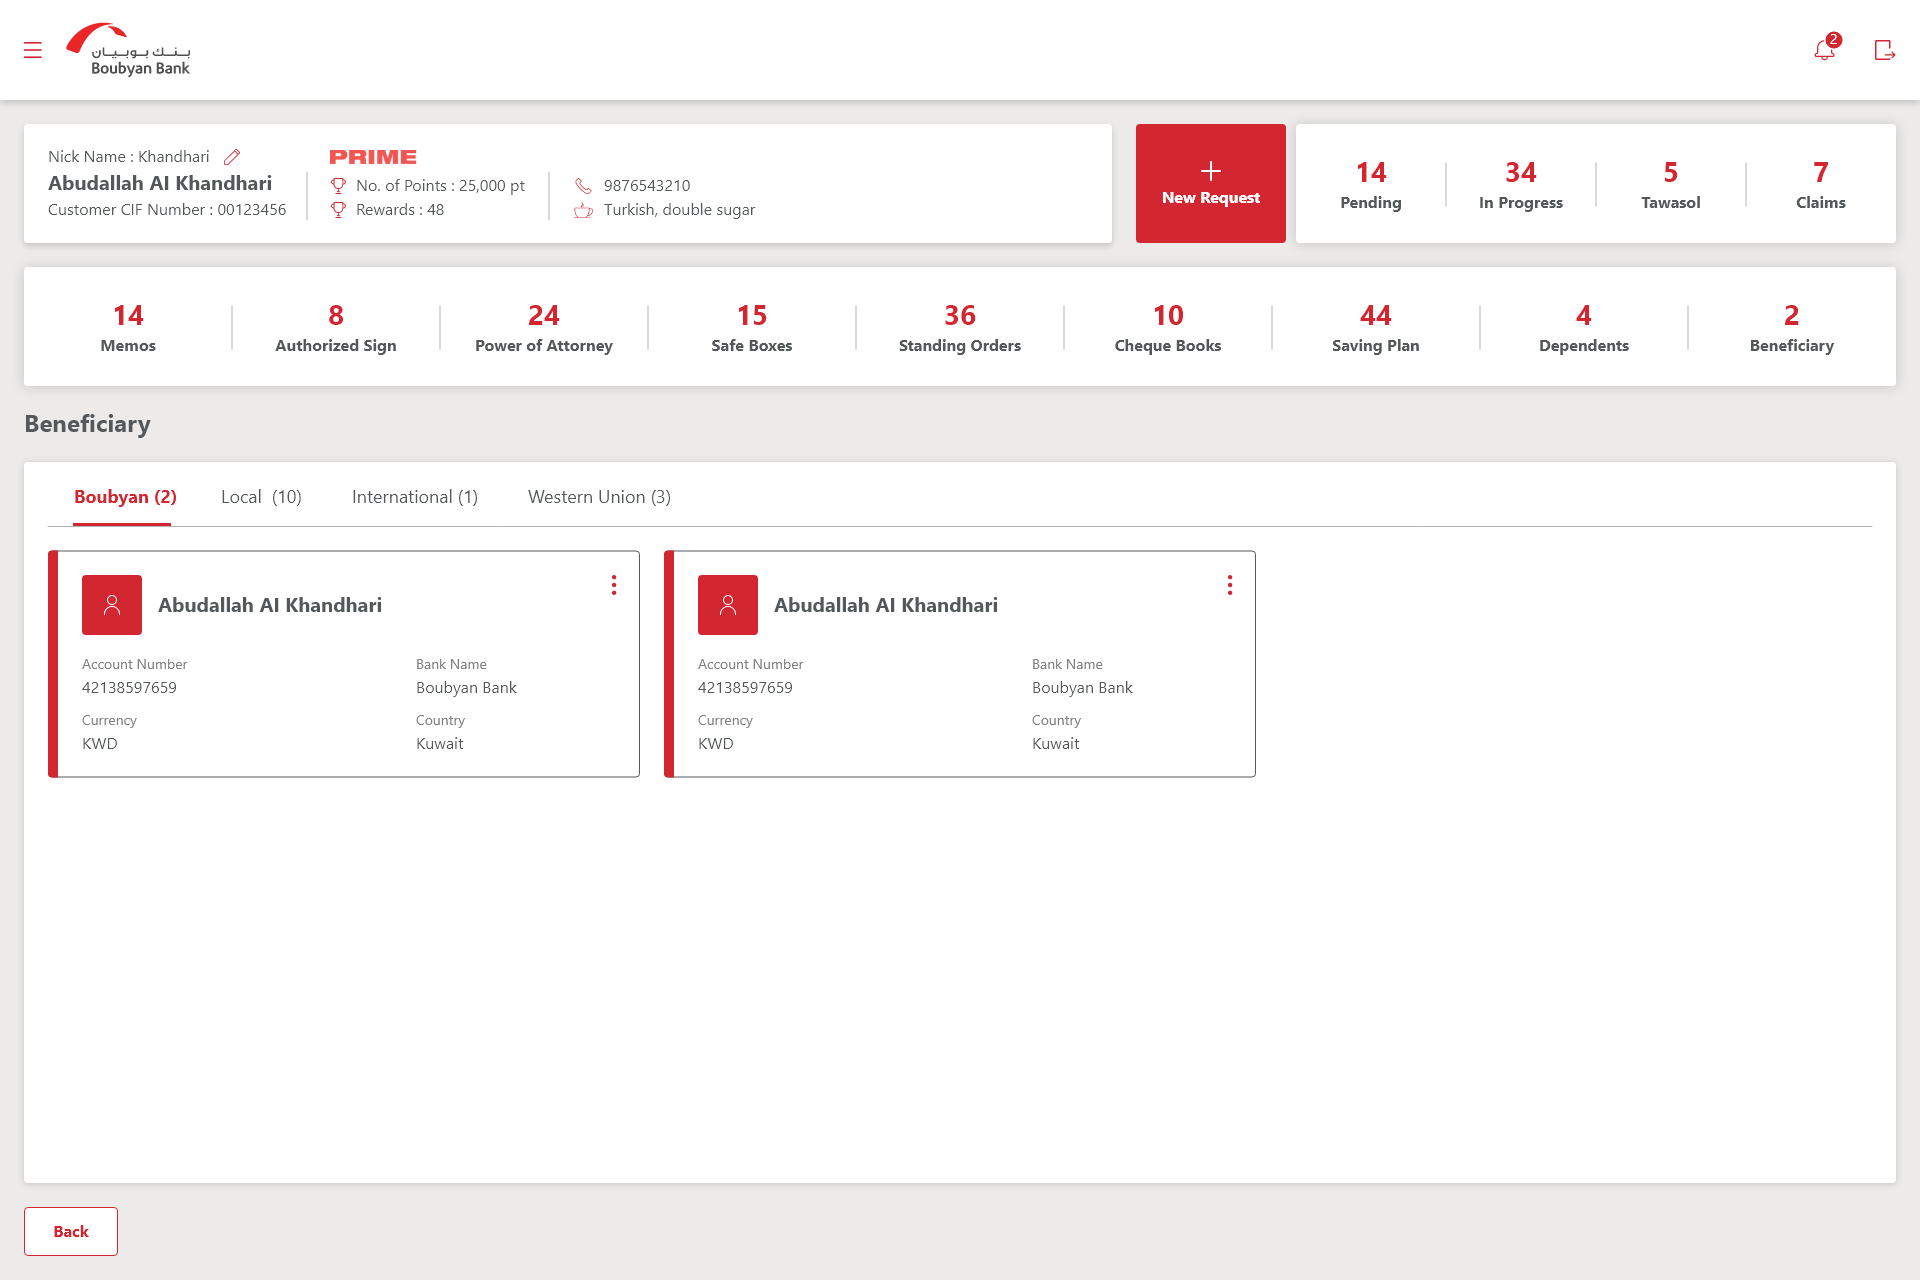Click the Boubyan Bank logo
The image size is (1920, 1280).
(128, 50)
